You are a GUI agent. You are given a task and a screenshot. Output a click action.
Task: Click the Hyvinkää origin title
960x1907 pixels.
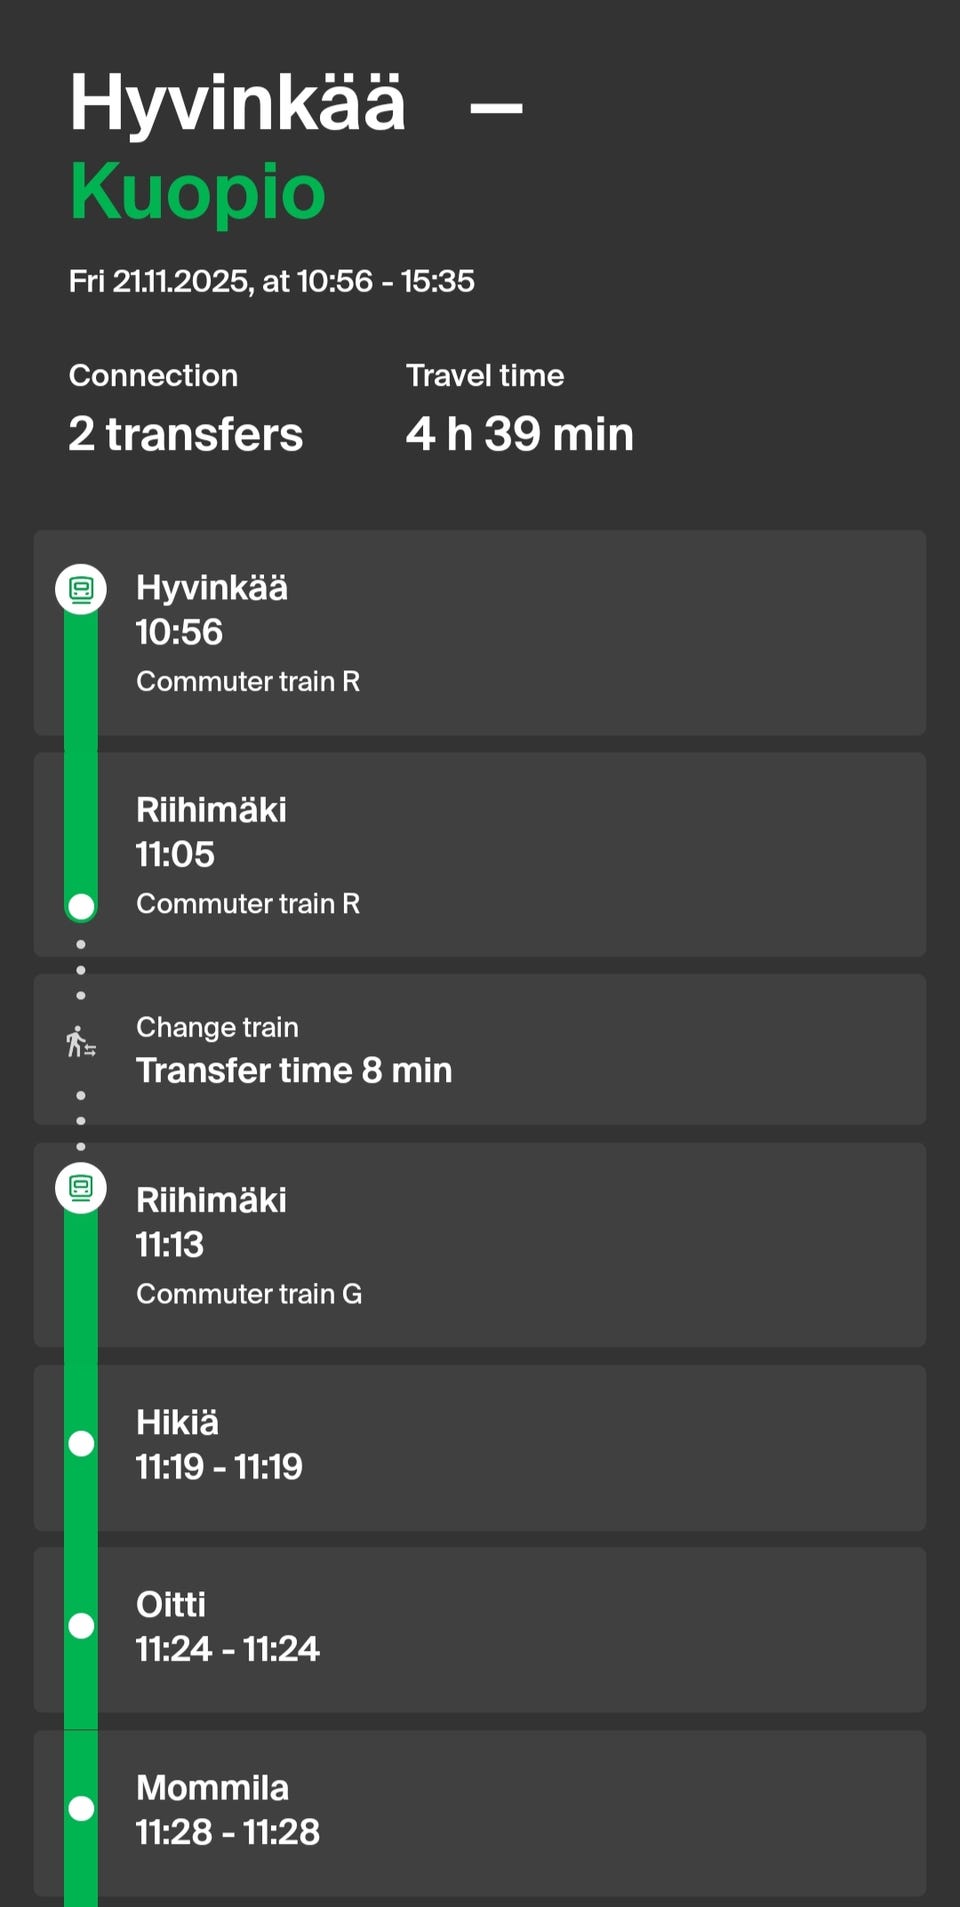tap(238, 103)
